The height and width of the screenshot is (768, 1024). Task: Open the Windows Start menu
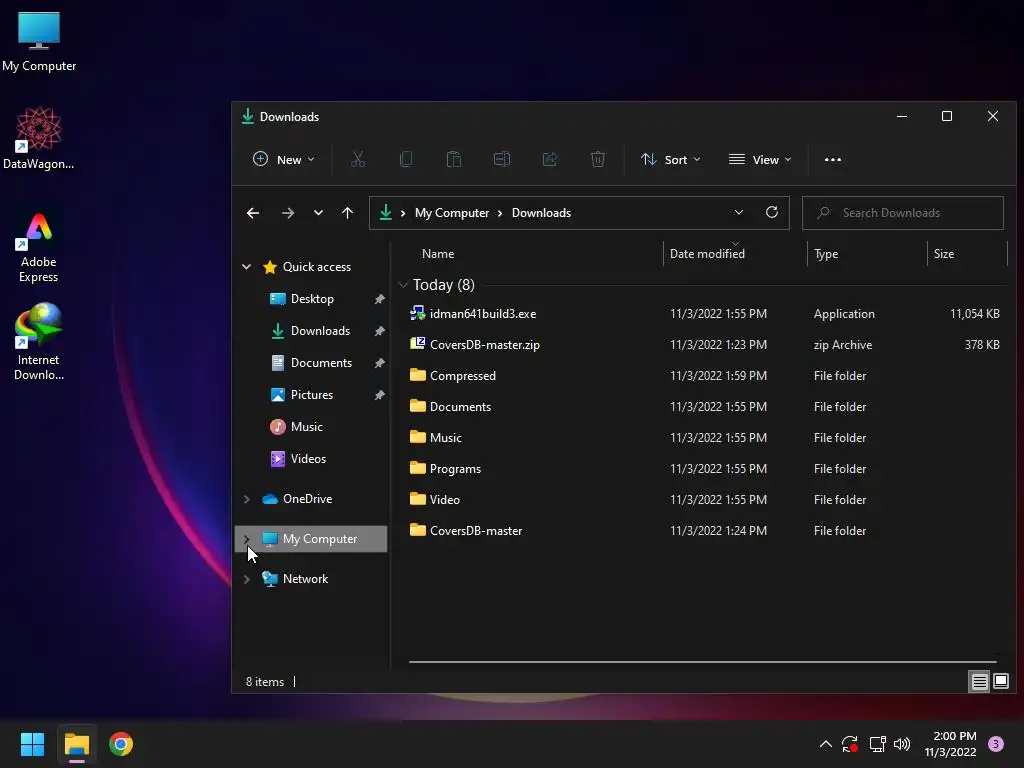[x=32, y=744]
